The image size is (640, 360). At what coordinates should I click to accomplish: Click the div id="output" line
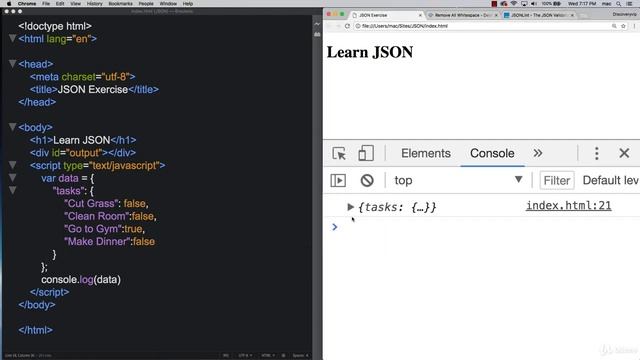coord(82,153)
